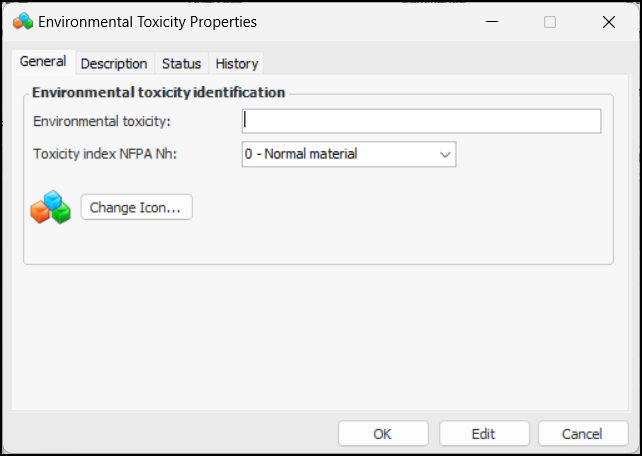This screenshot has height=456, width=642.
Task: Go to the Status tab
Action: pyautogui.click(x=181, y=63)
